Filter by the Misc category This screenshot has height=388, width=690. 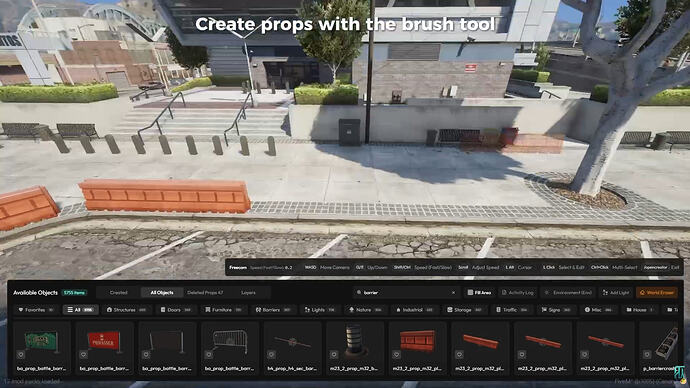(x=598, y=310)
